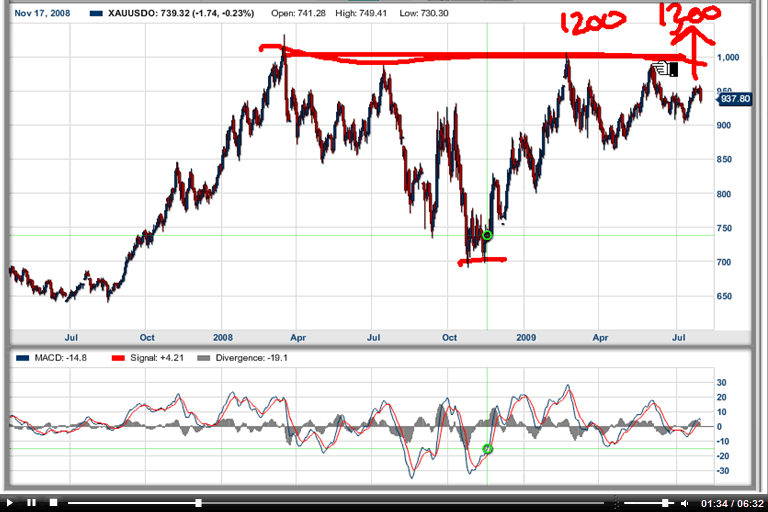Click the Apr label after 2008 on the time axis

click(x=298, y=338)
